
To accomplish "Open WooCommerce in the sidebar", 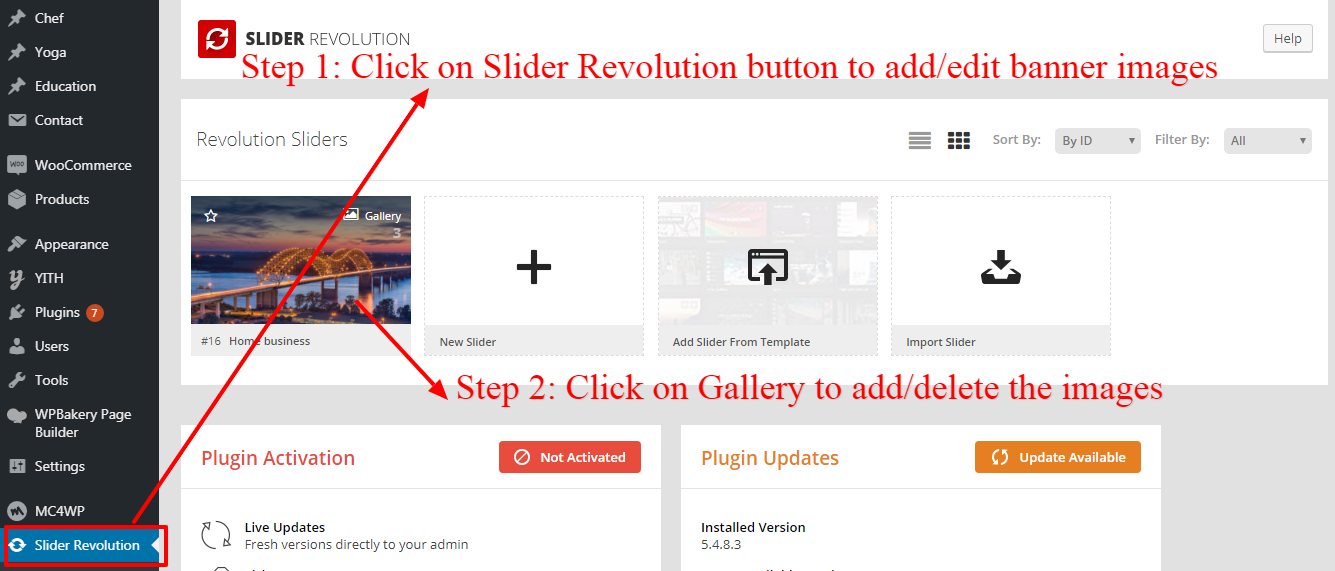I will [80, 165].
